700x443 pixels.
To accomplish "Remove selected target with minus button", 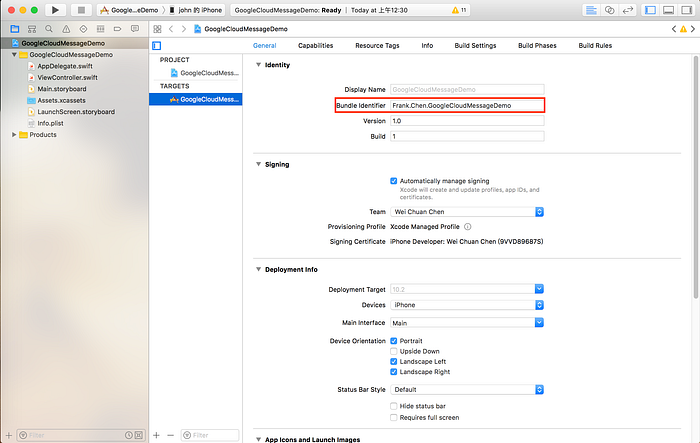I will click(170, 435).
